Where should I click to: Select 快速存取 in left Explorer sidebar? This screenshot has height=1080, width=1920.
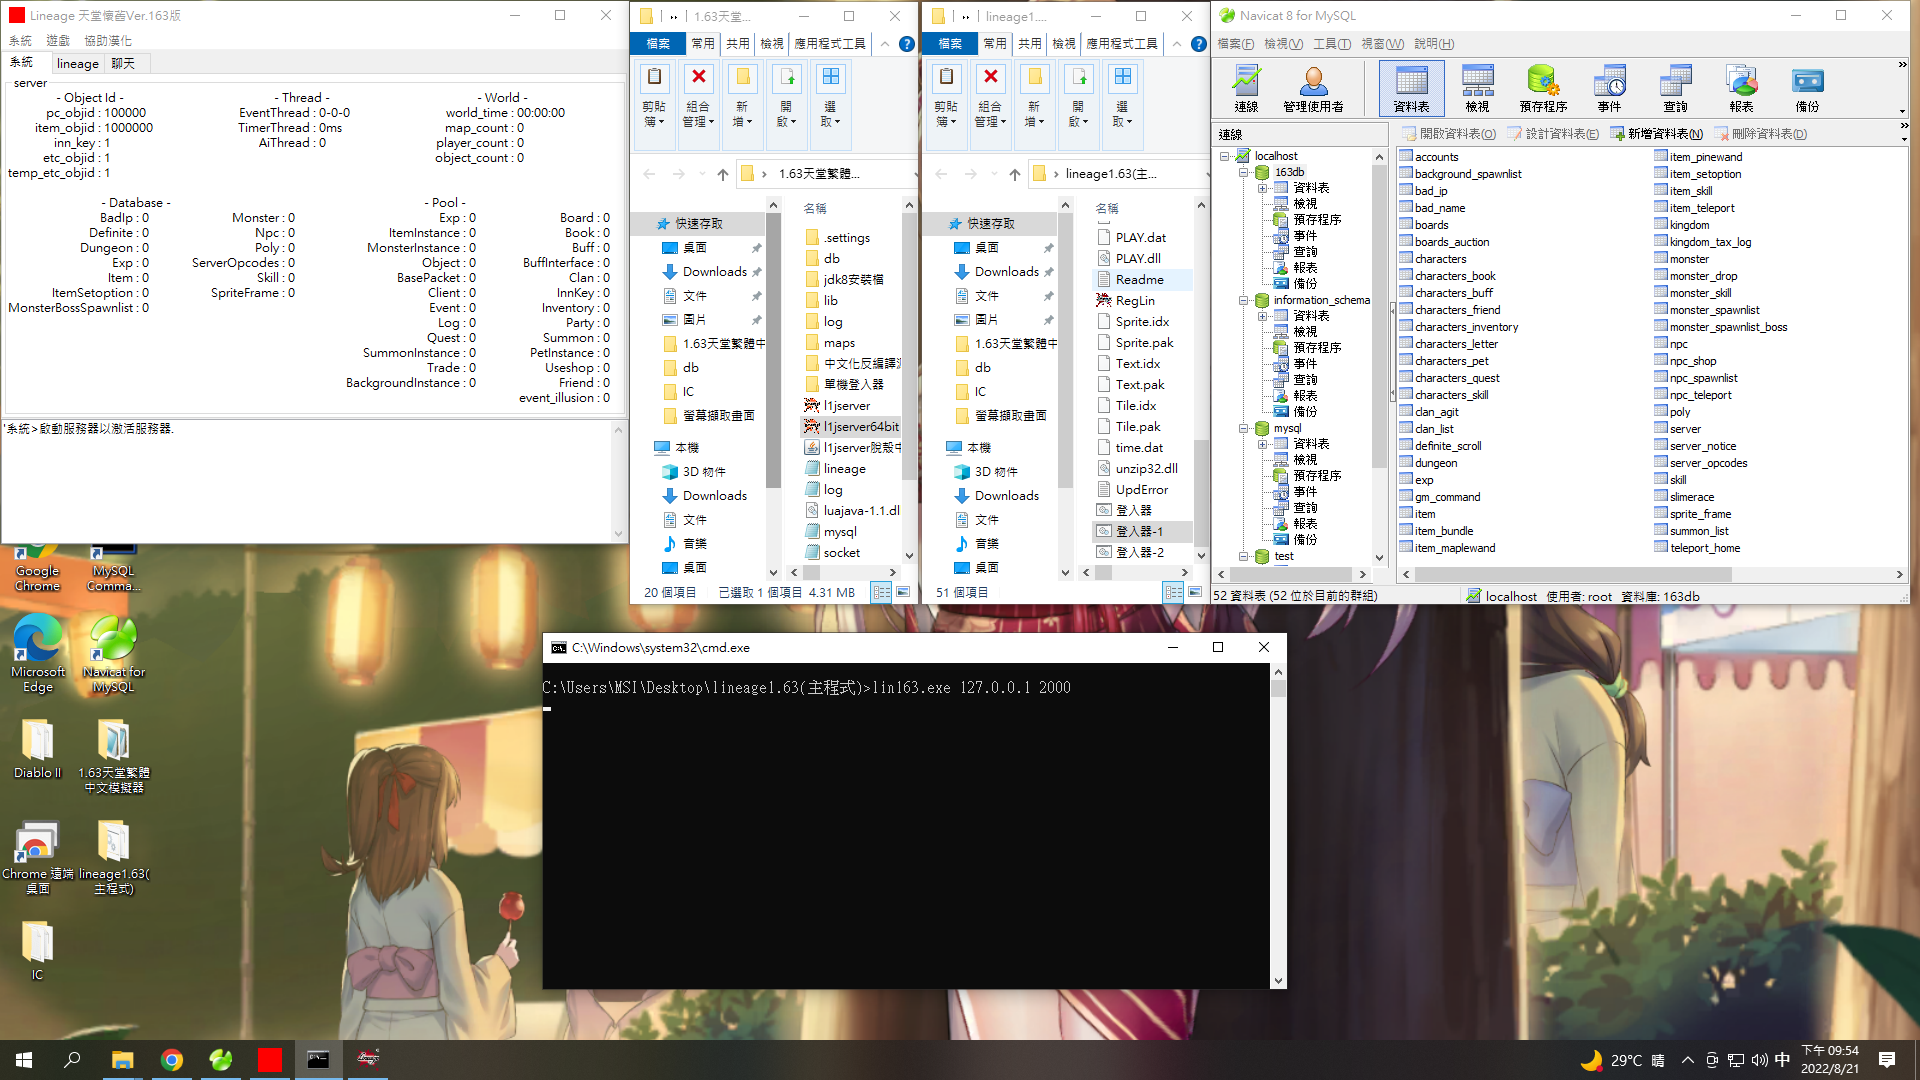(x=698, y=224)
